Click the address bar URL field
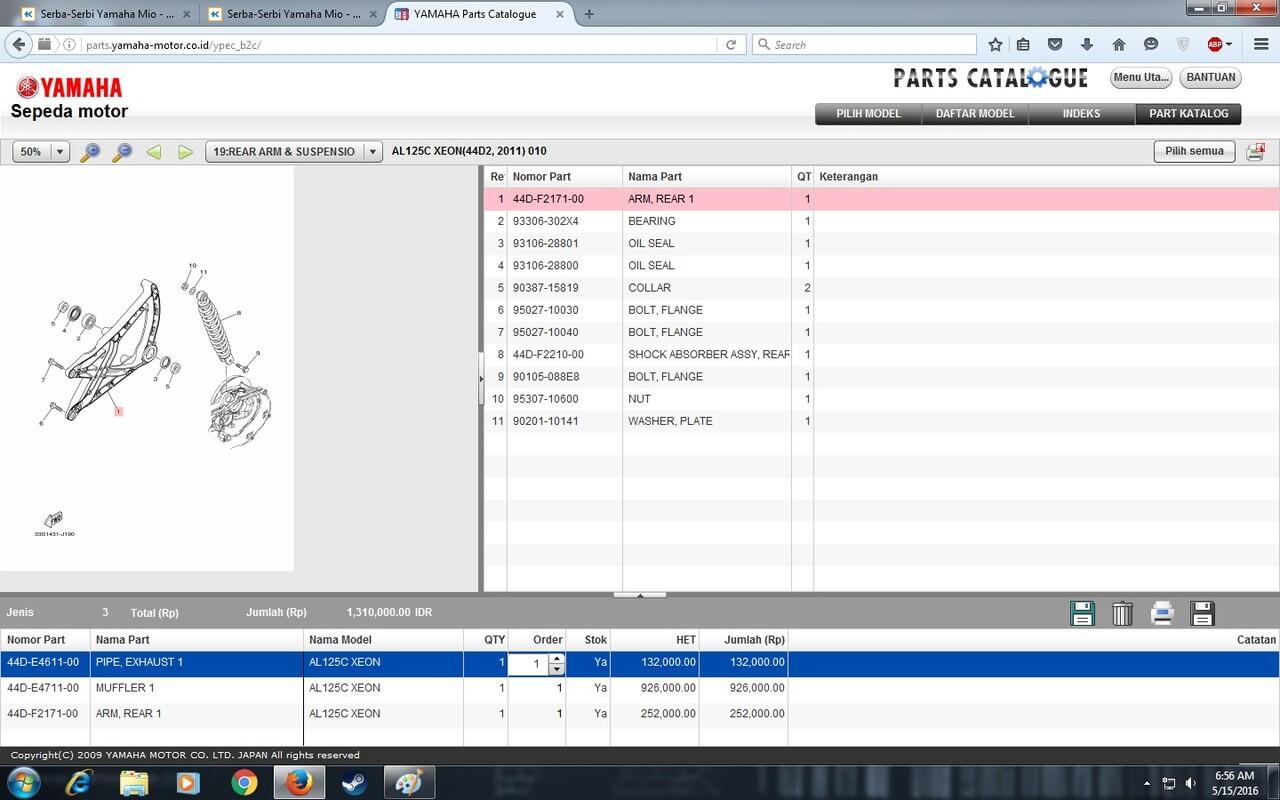The width and height of the screenshot is (1280, 800). tap(398, 45)
